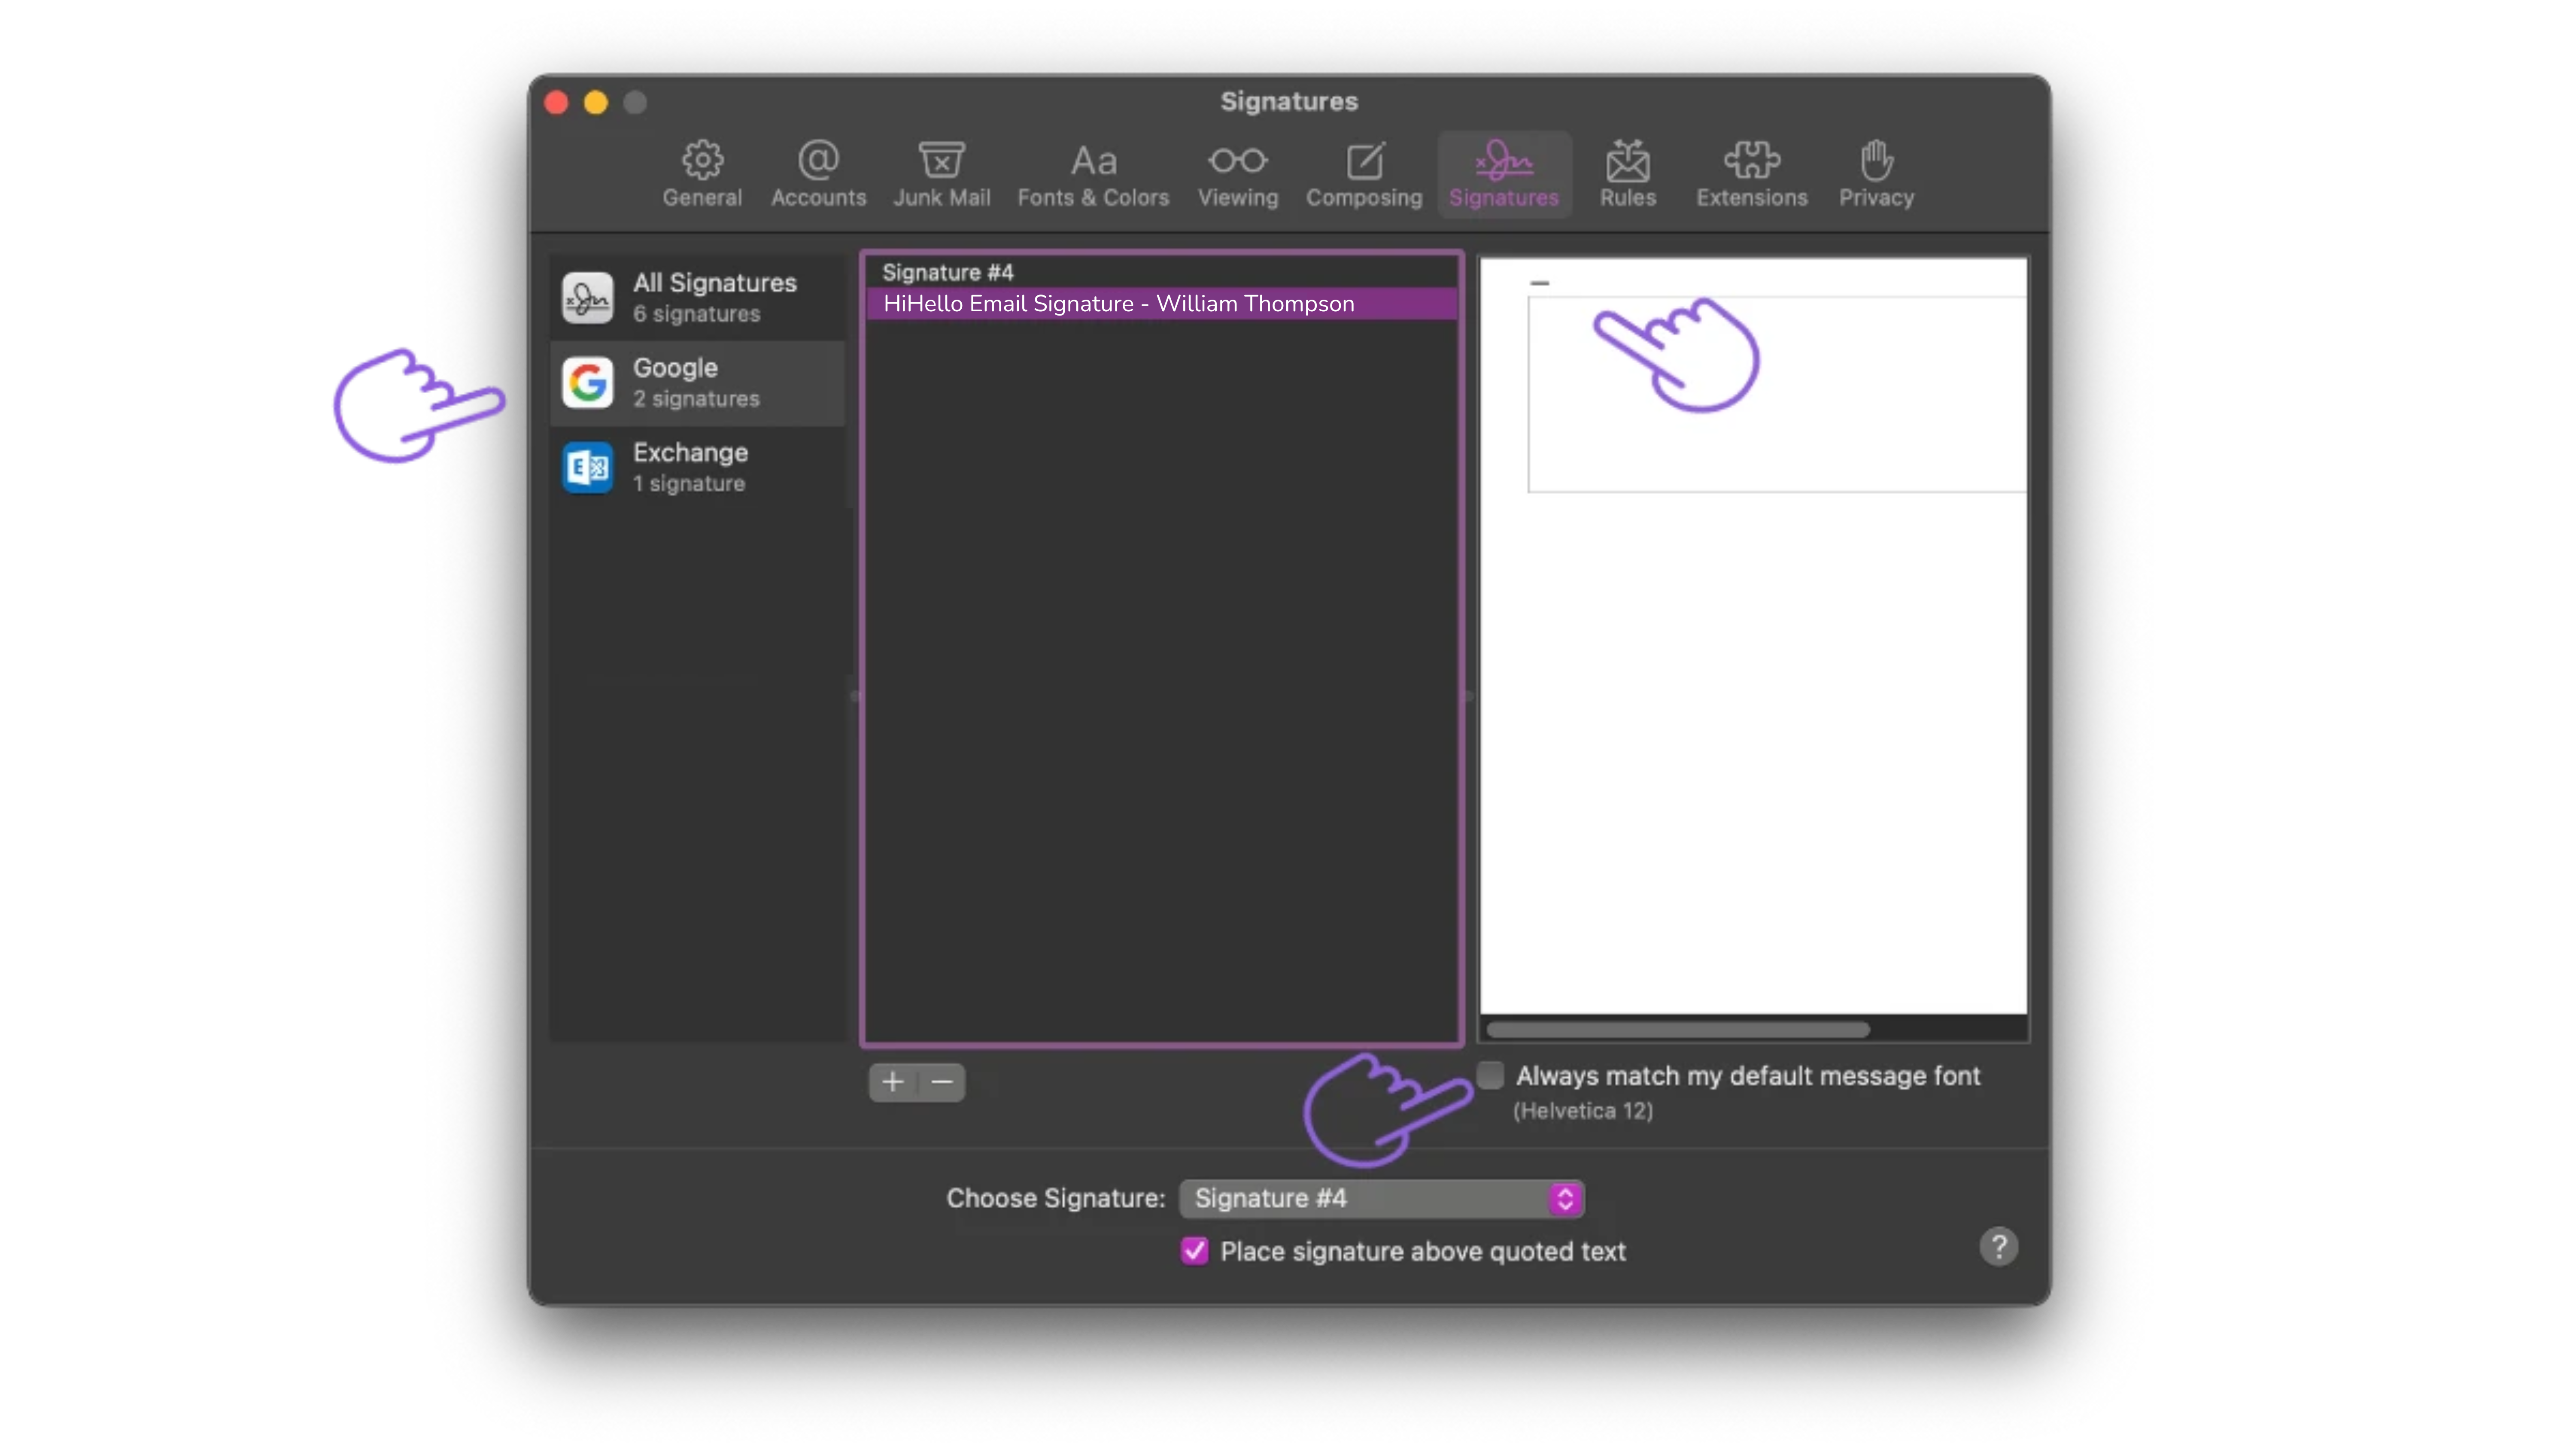
Task: Close the Signatures window
Action: pyautogui.click(x=557, y=102)
